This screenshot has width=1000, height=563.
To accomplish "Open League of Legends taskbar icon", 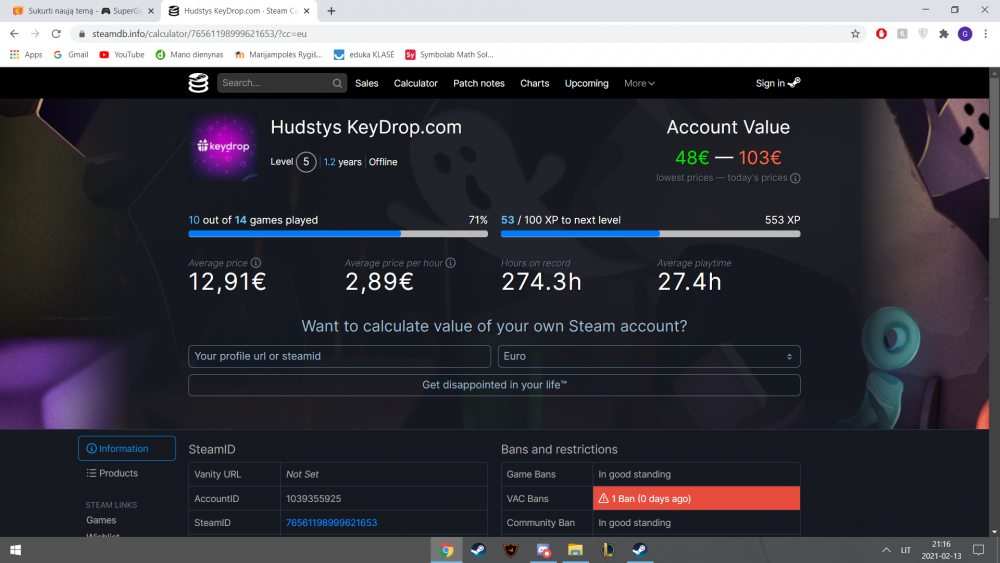I will (607, 550).
